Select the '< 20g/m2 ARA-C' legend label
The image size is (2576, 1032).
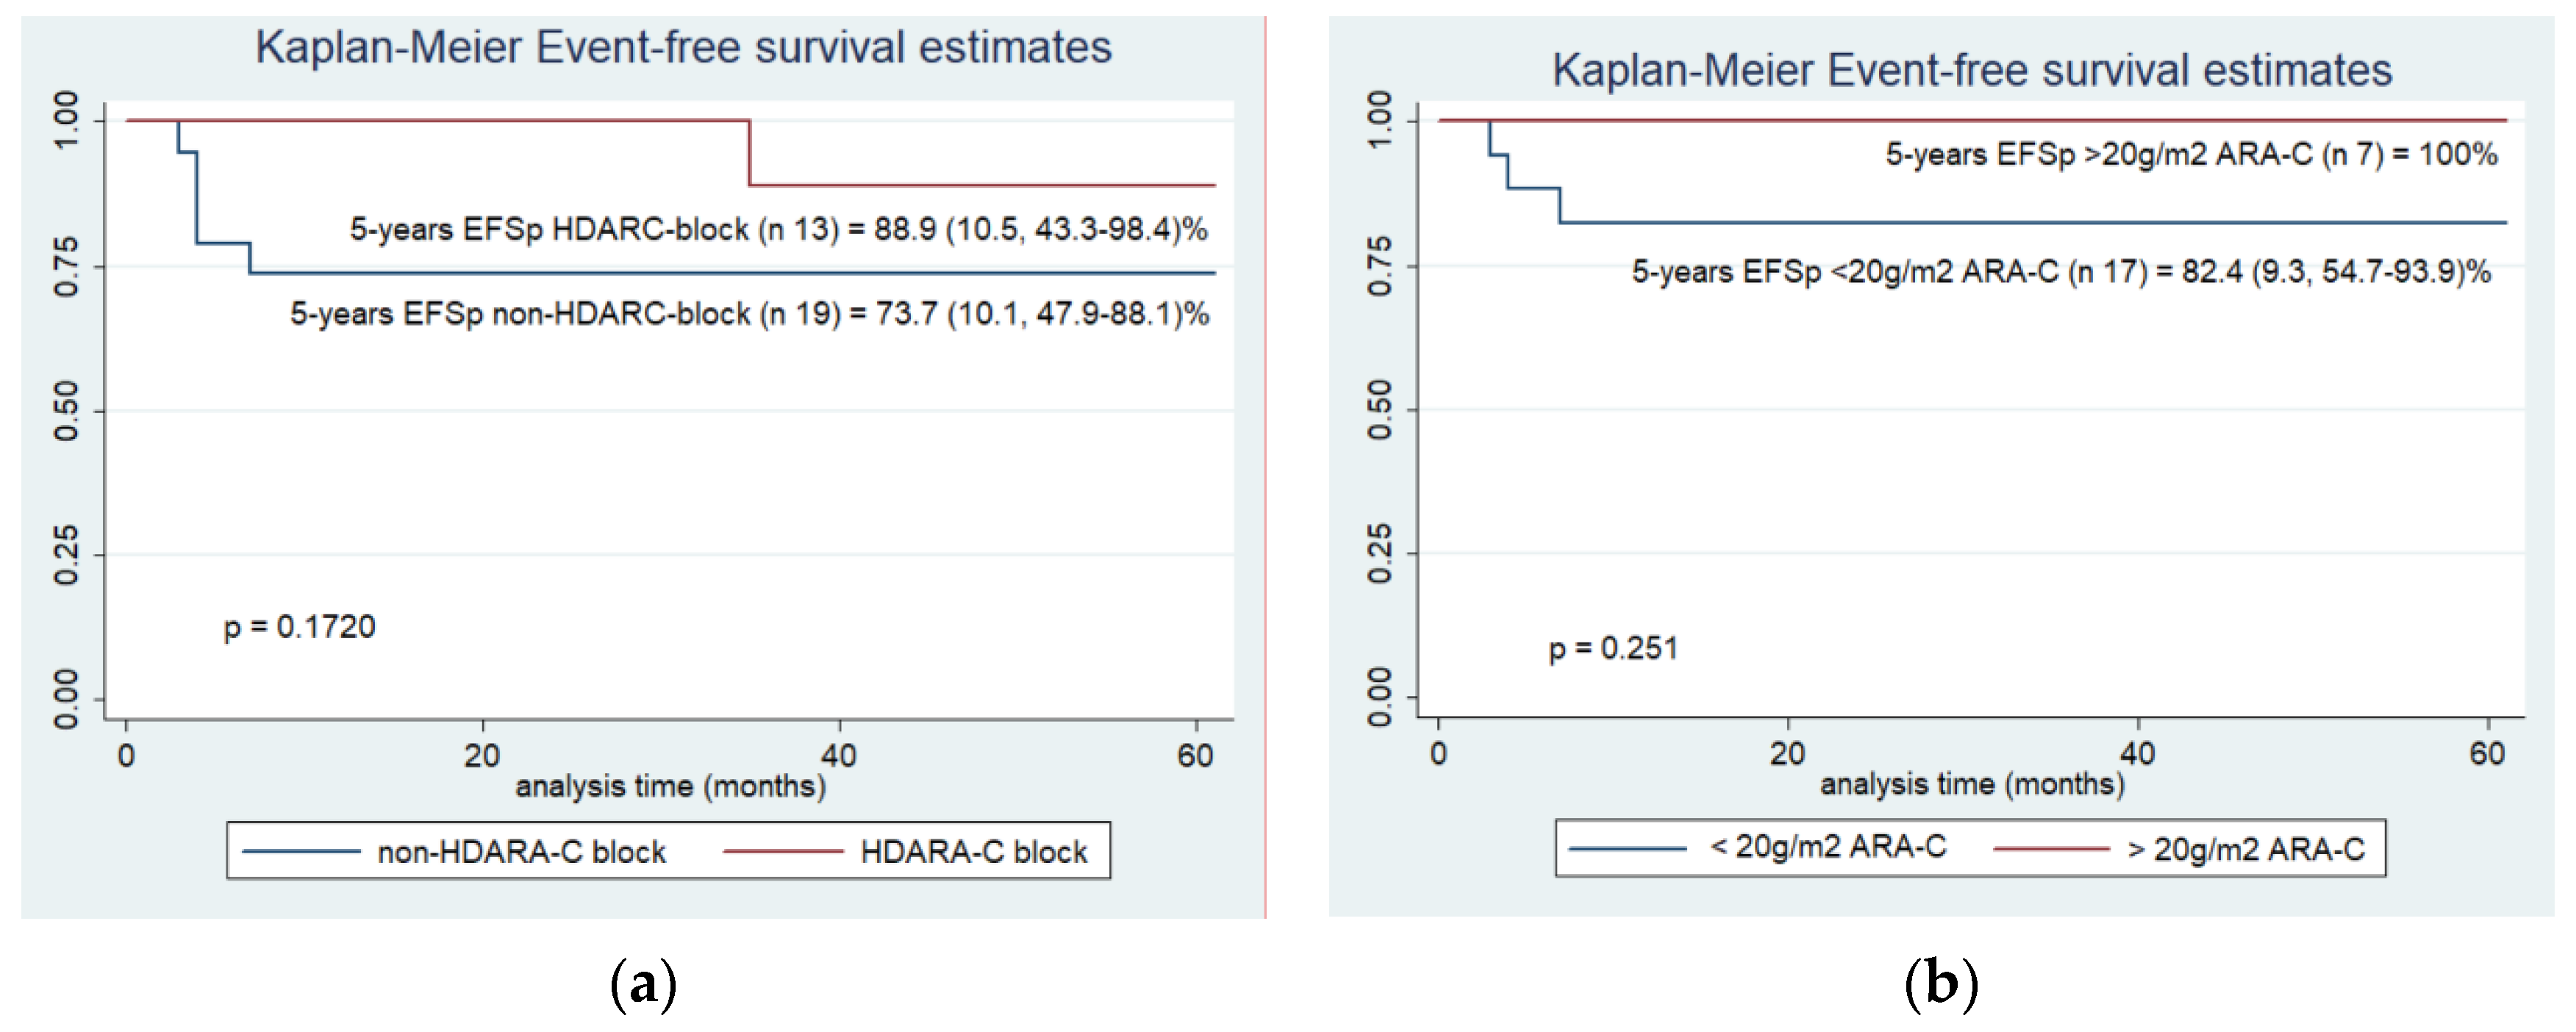click(1828, 847)
